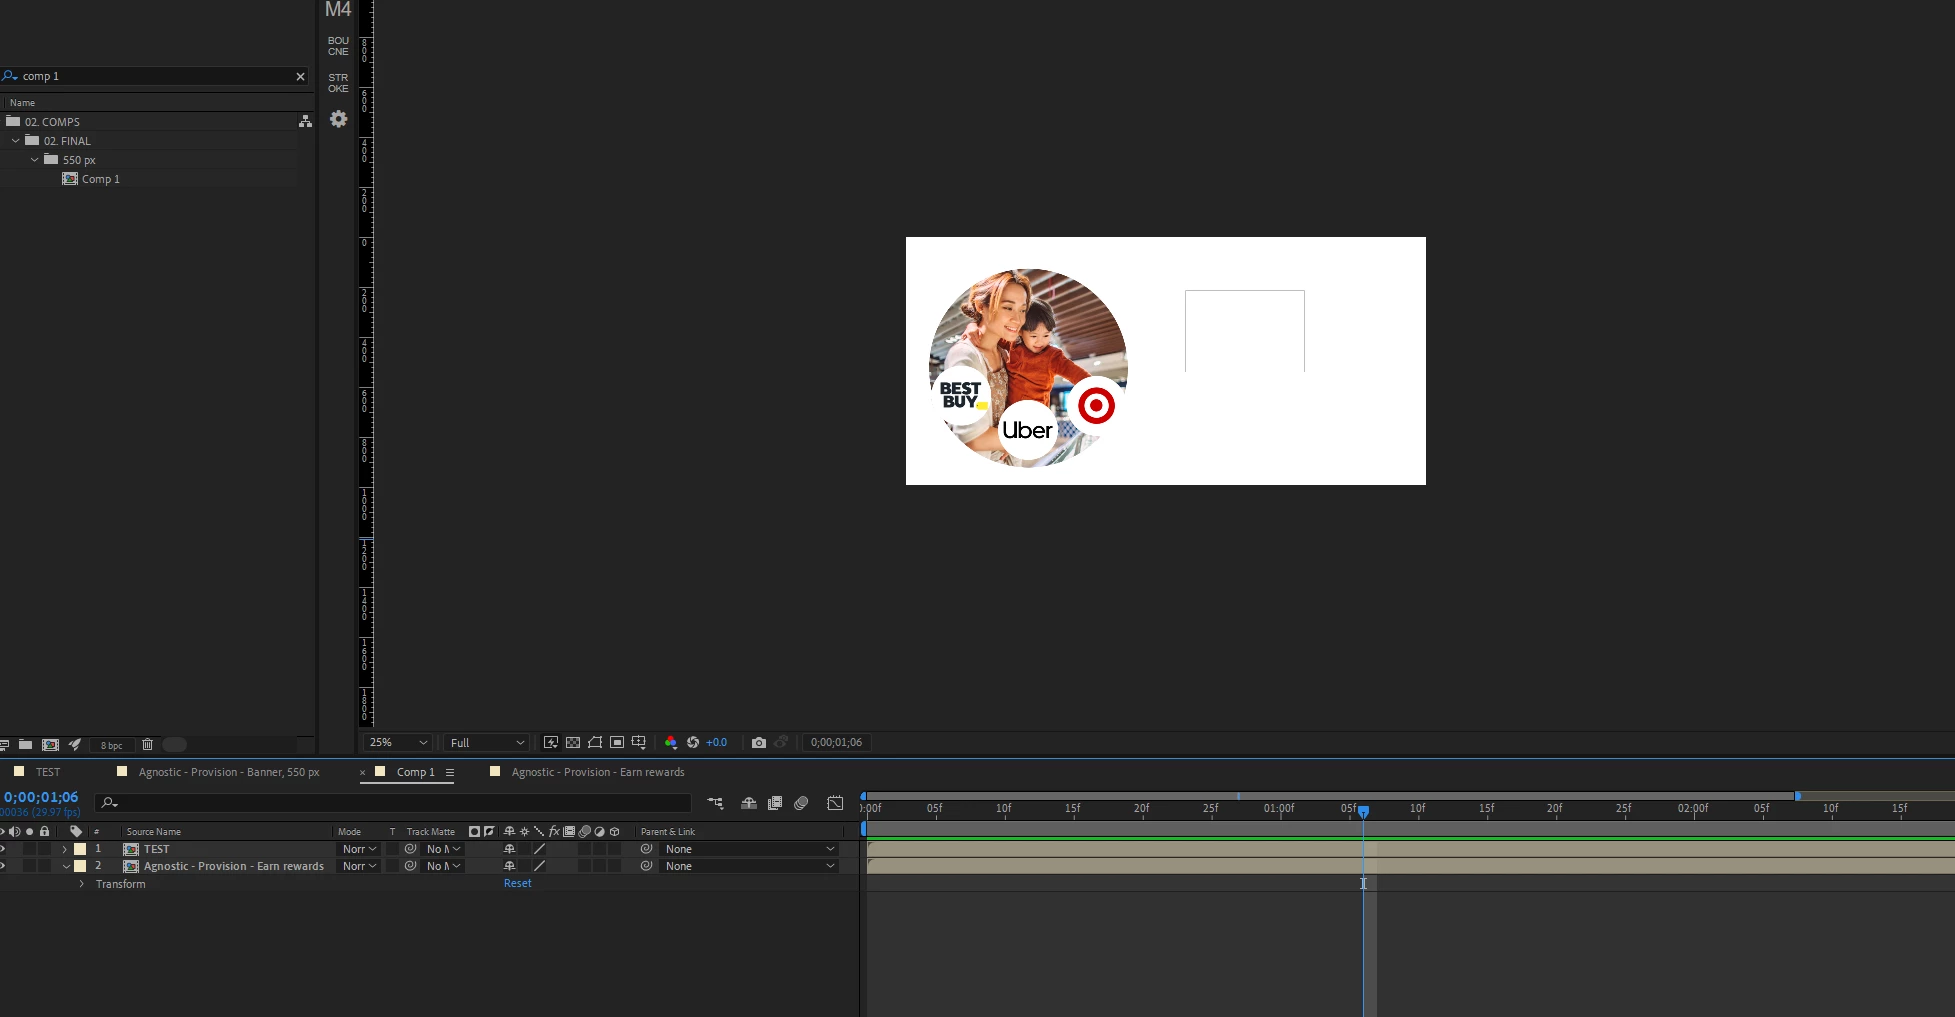Toggle Hide Shy Layers switch in timeline
The width and height of the screenshot is (1955, 1017).
point(748,803)
